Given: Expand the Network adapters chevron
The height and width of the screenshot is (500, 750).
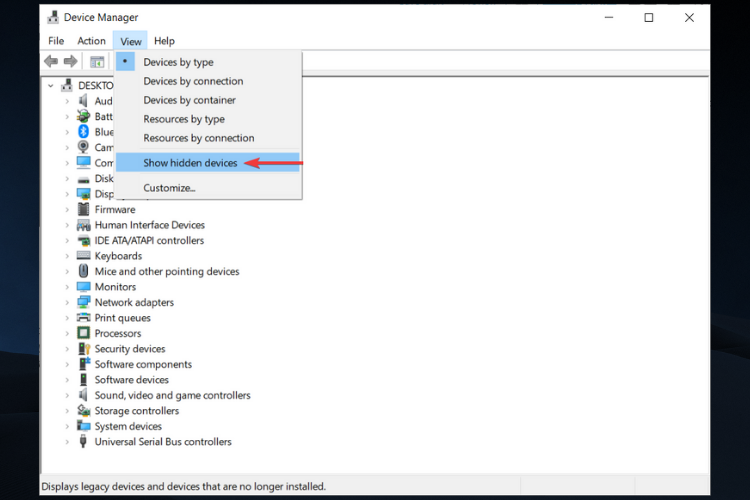Looking at the screenshot, I should [67, 302].
